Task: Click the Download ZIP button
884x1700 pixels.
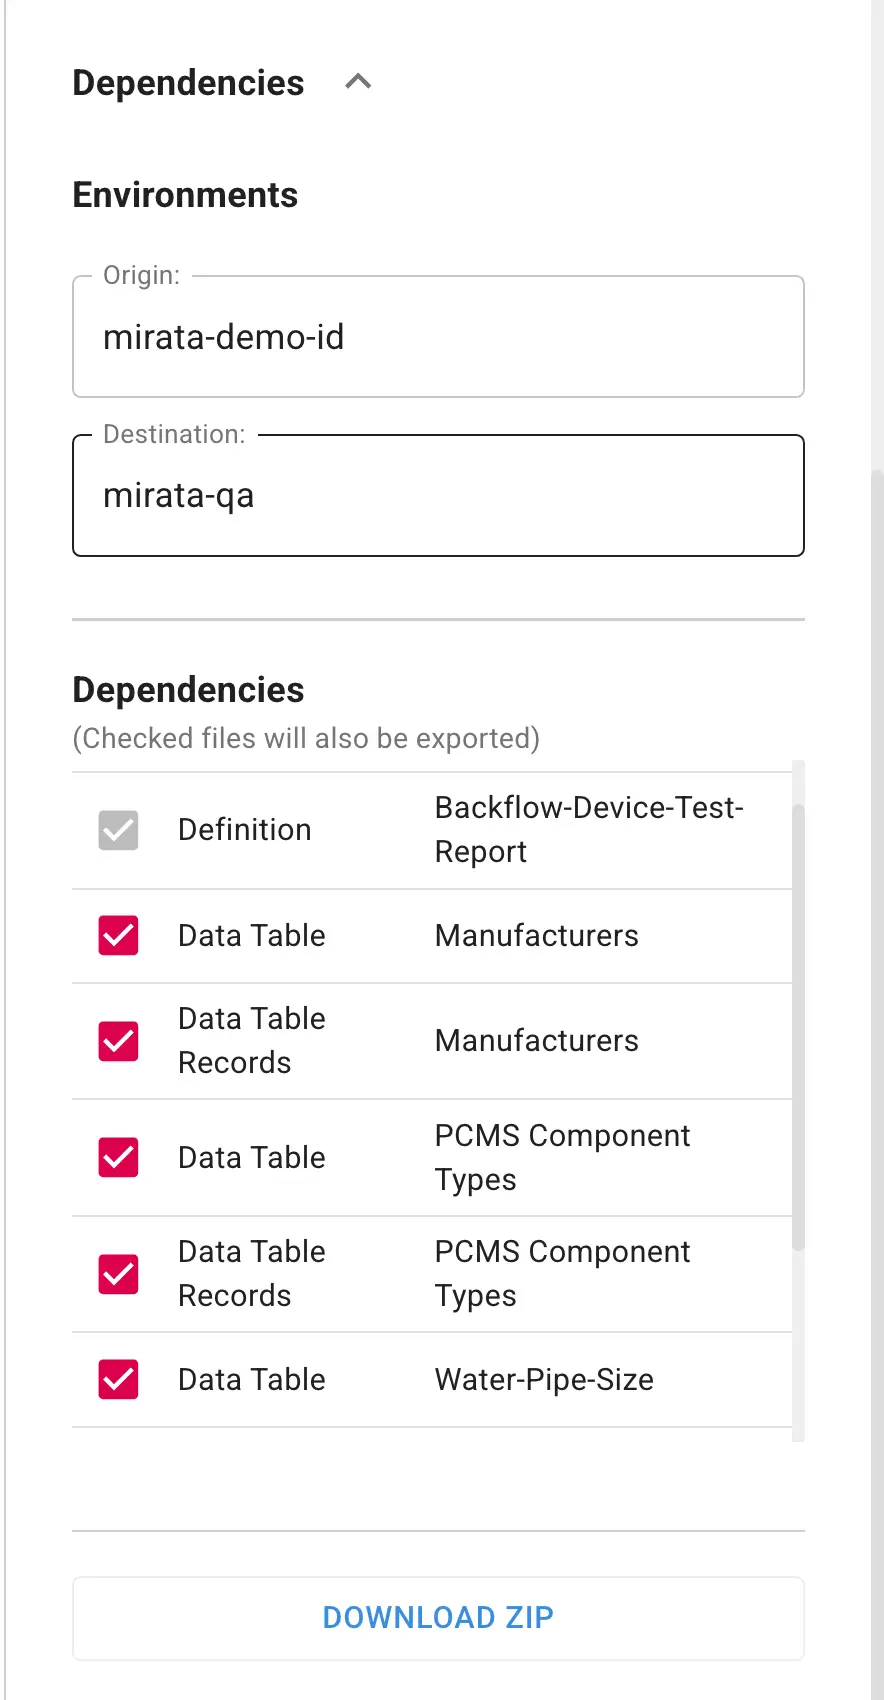Action: point(438,1617)
